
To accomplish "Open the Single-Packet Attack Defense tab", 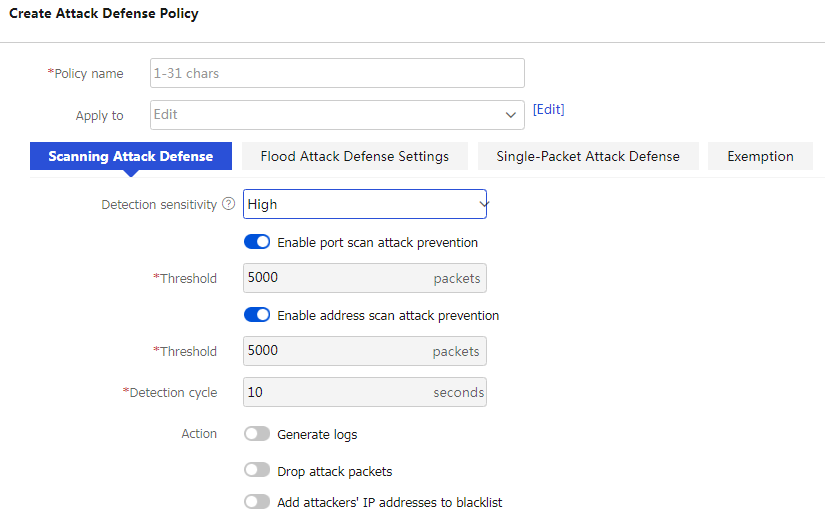I will (x=588, y=156).
